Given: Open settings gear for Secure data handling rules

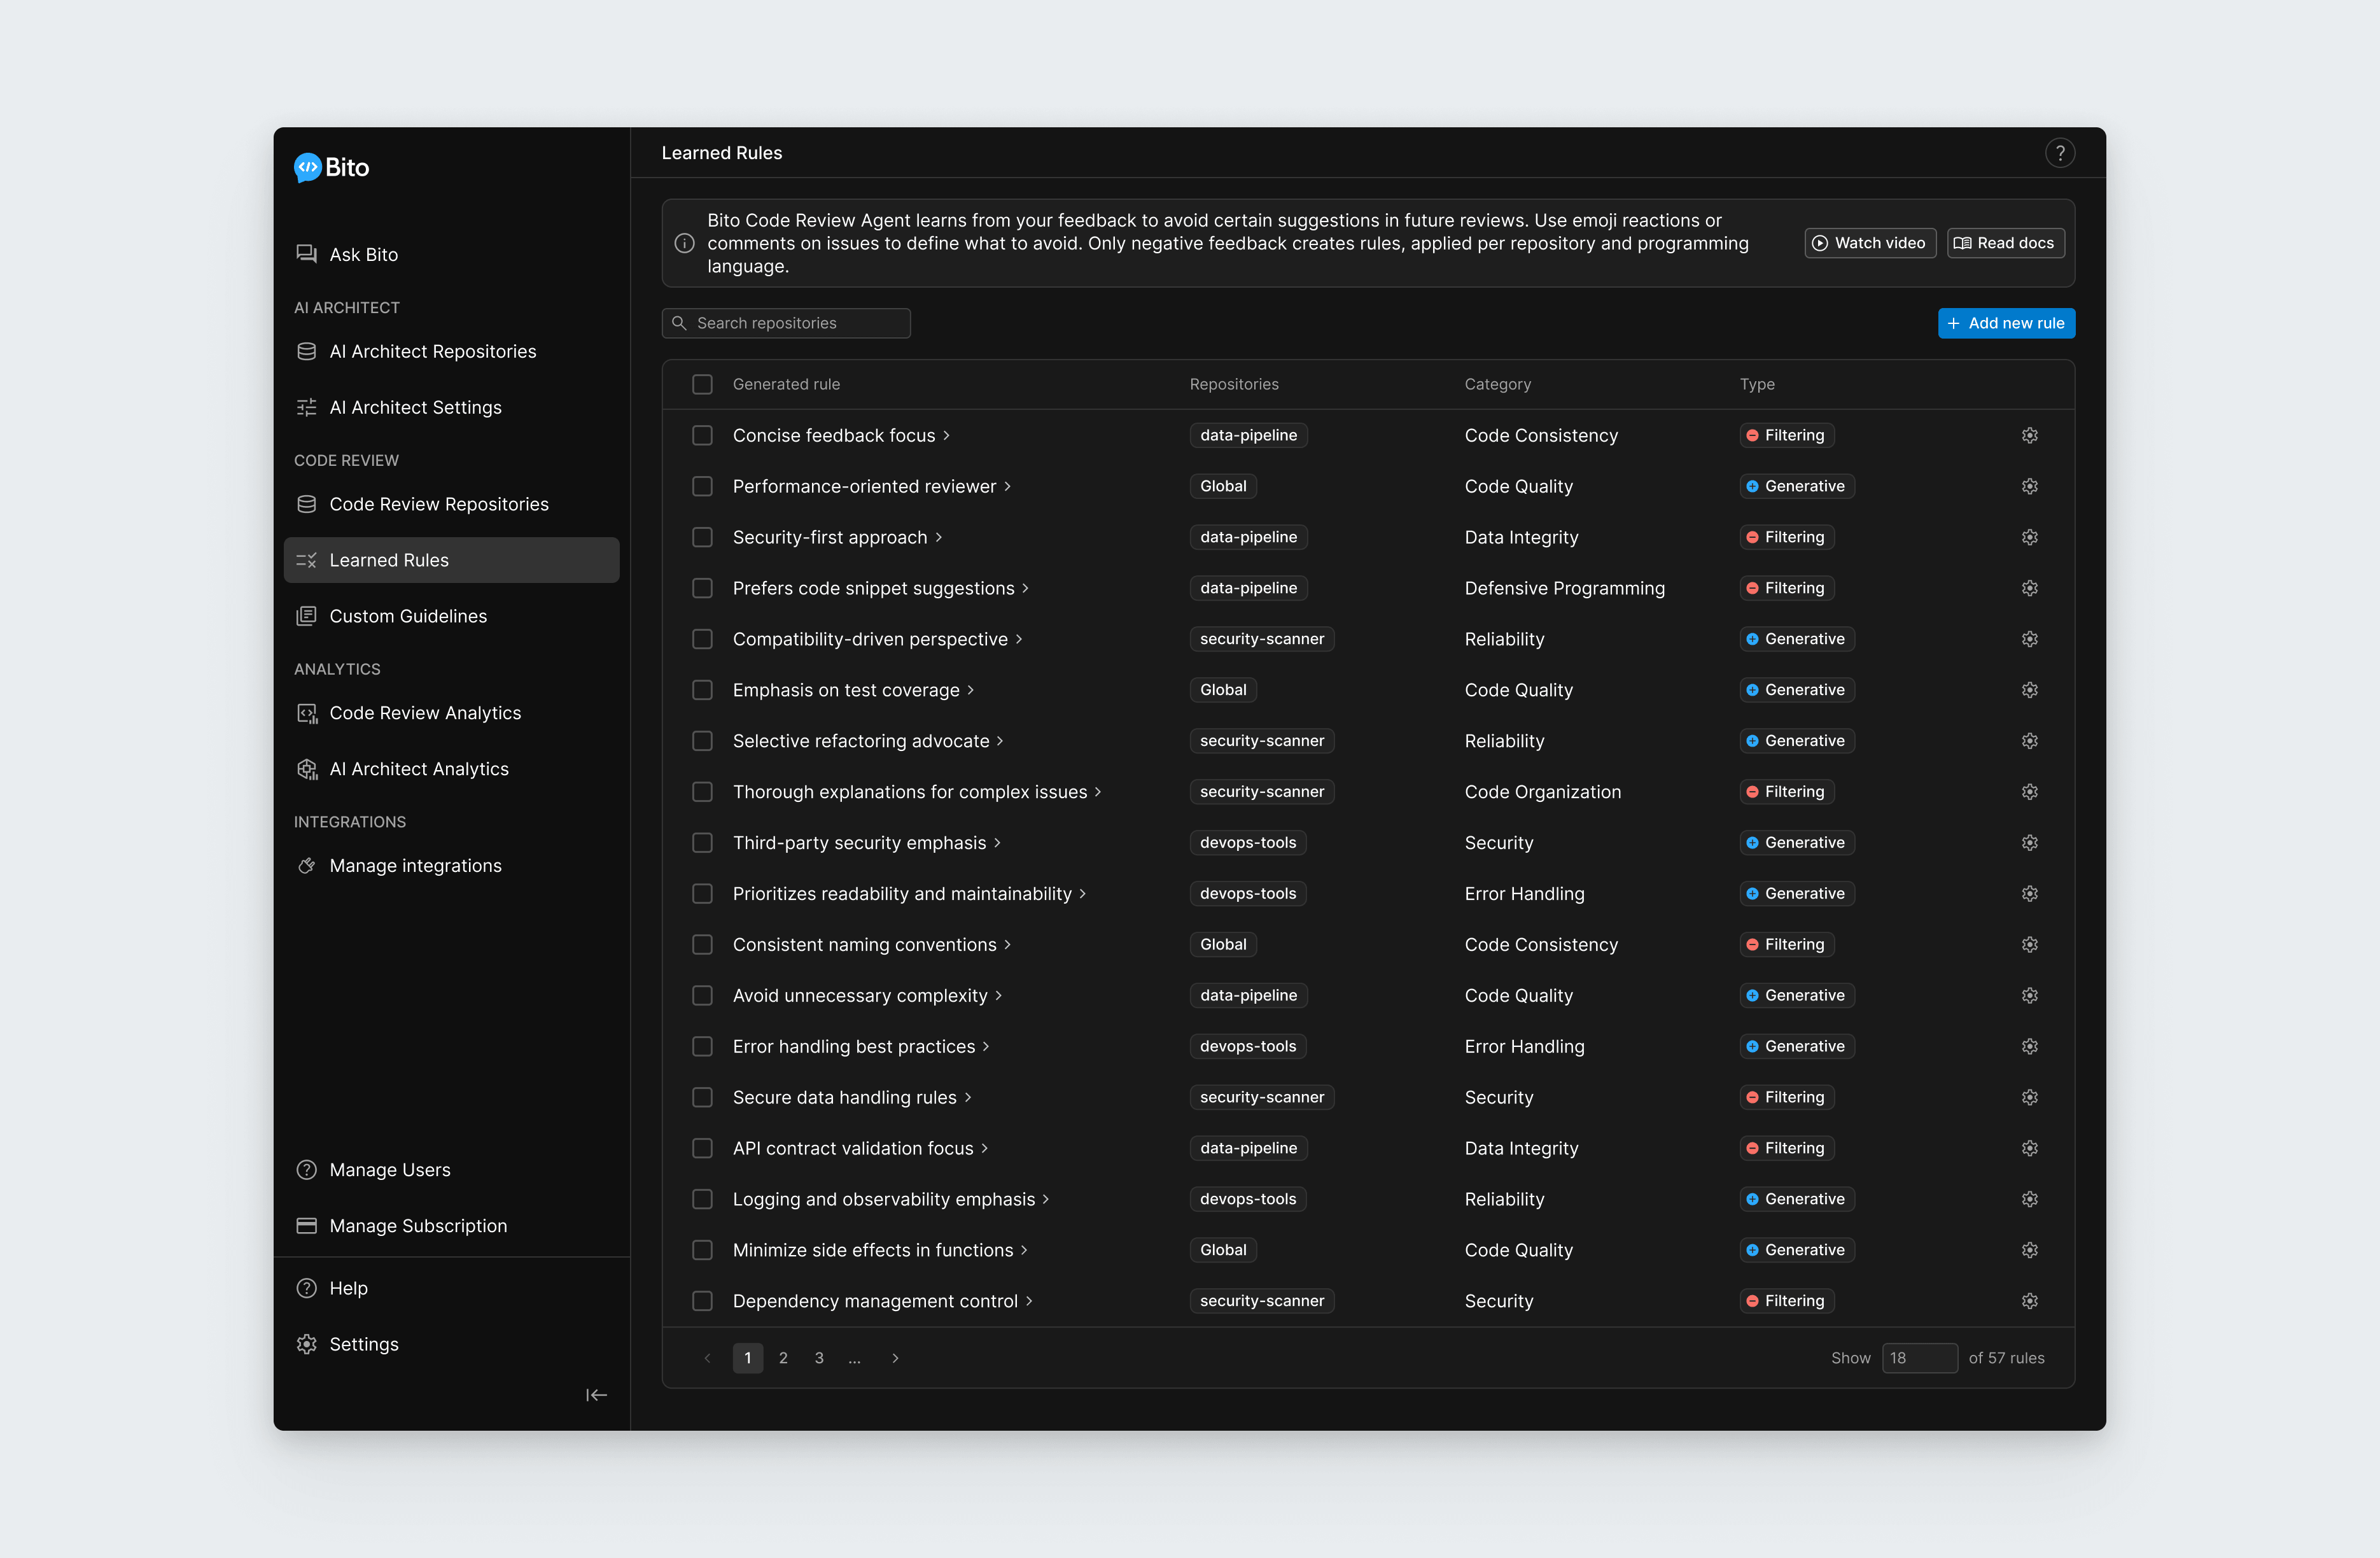Looking at the screenshot, I should [2029, 1098].
